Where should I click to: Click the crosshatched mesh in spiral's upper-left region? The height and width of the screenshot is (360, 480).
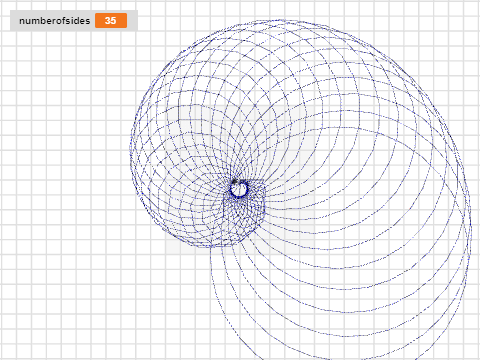coord(187,100)
